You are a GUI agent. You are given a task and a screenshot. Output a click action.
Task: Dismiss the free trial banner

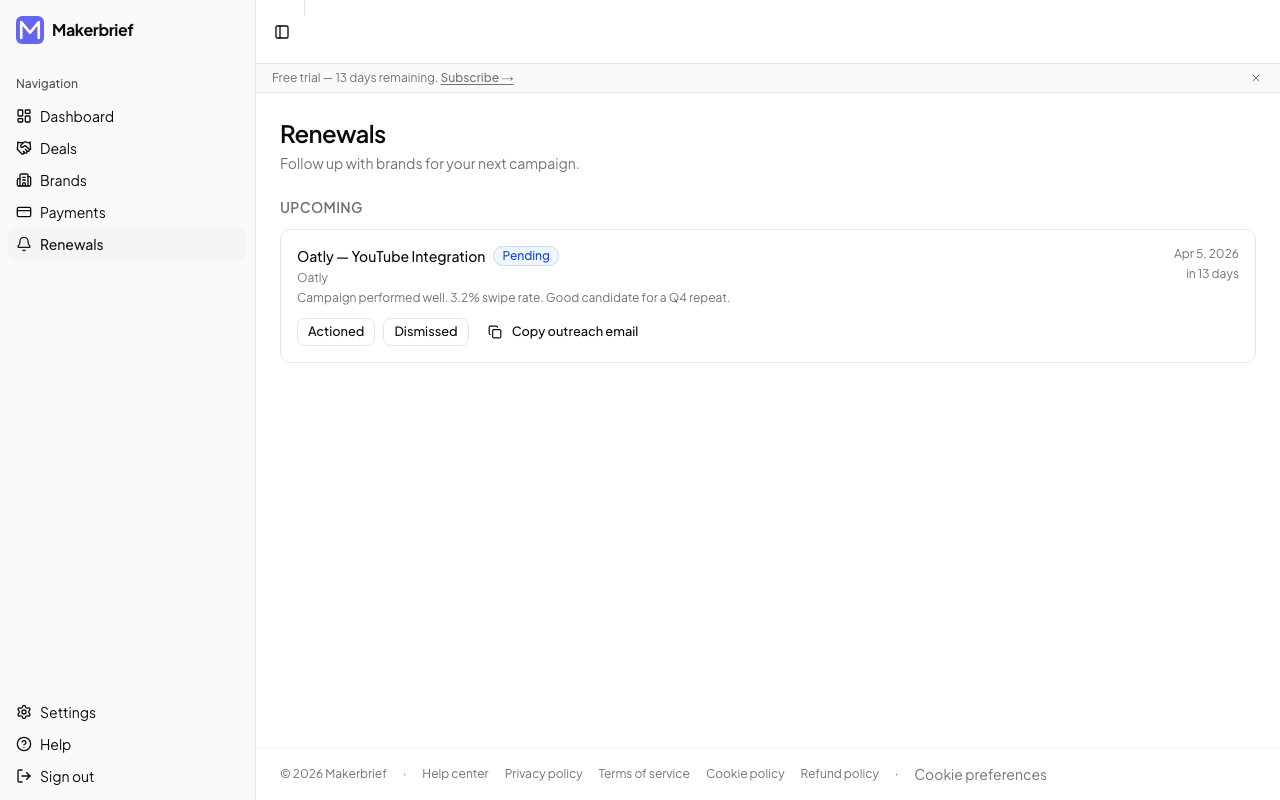tap(1255, 78)
